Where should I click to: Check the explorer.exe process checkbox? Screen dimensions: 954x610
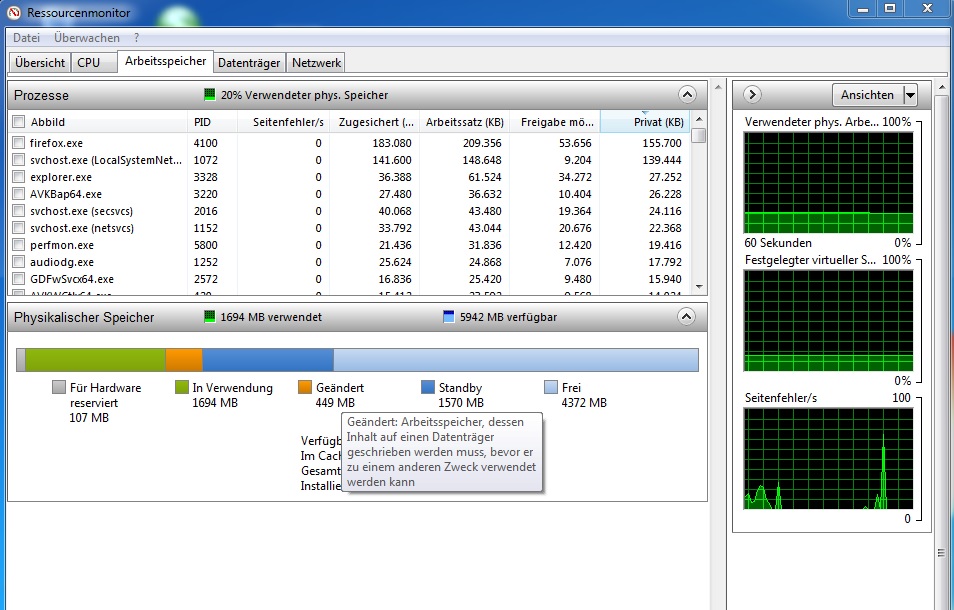[19, 176]
